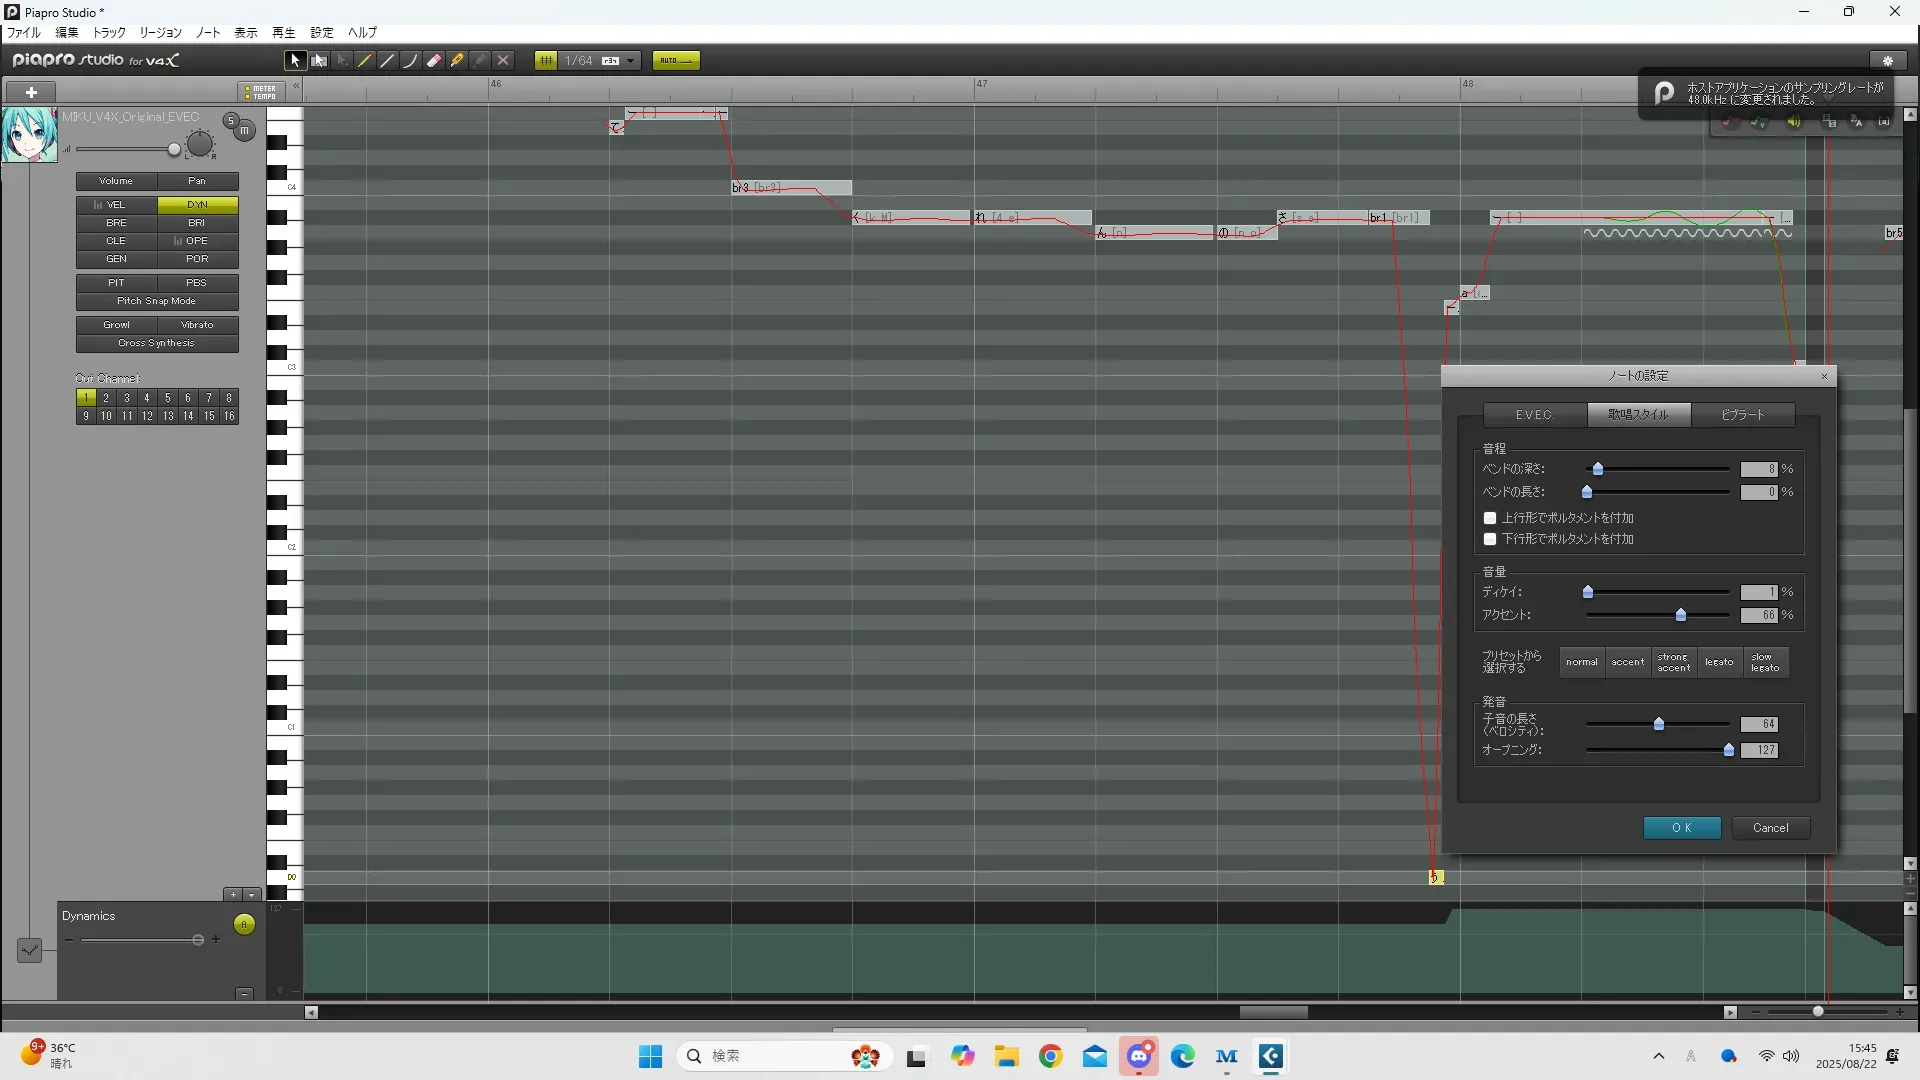Mute the MIKU track
The image size is (1920, 1080).
[x=244, y=131]
